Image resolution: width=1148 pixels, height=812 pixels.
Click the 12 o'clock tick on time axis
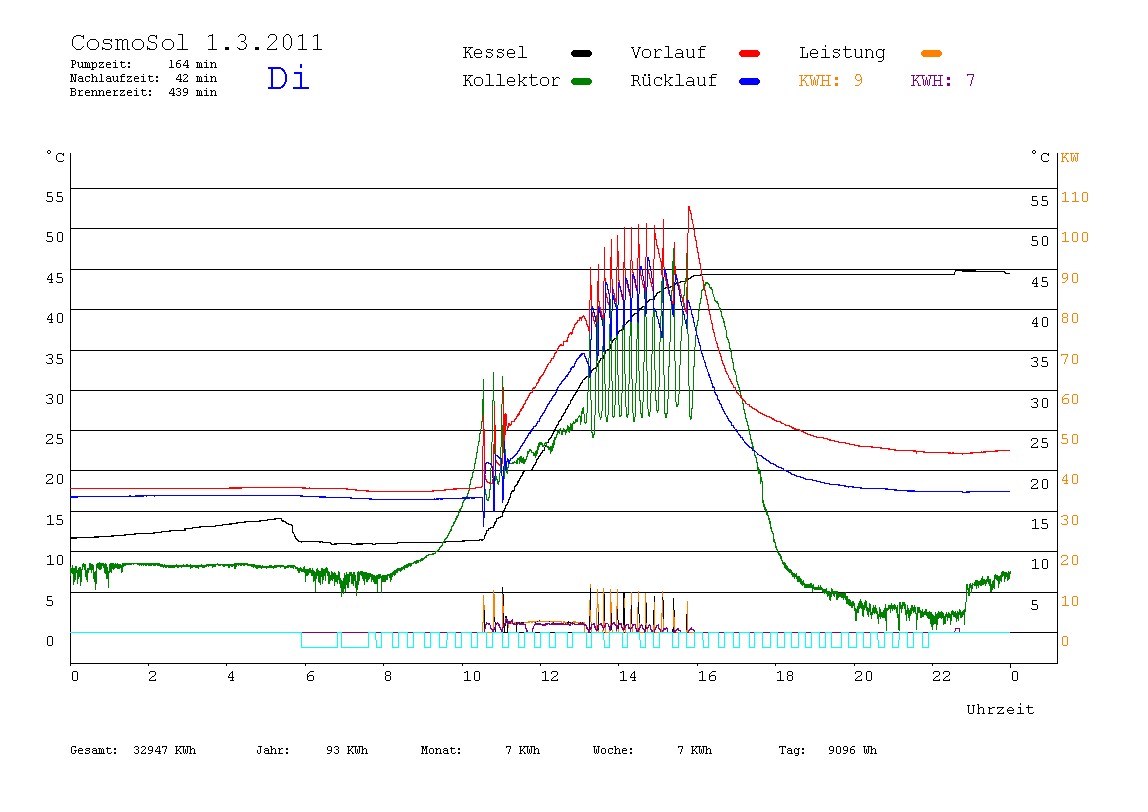(550, 677)
